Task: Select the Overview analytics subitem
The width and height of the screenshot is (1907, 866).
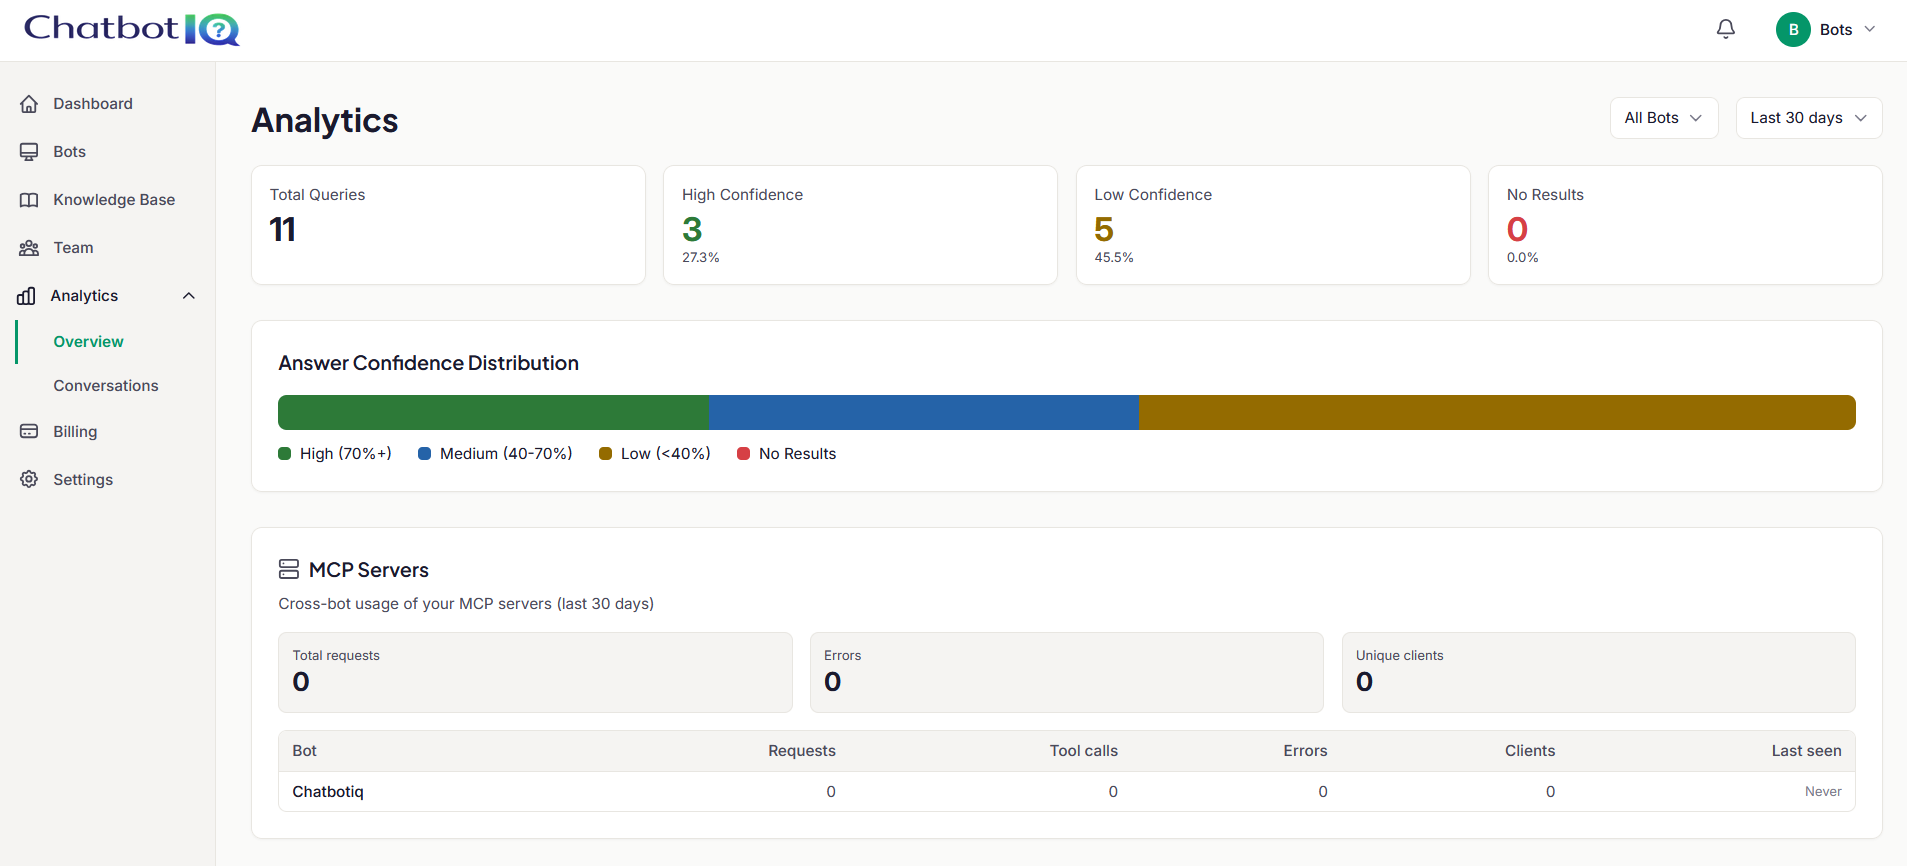Action: (x=88, y=342)
